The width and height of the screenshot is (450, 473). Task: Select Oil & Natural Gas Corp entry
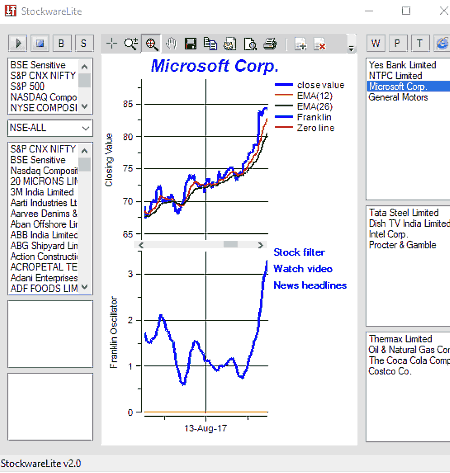[409, 350]
